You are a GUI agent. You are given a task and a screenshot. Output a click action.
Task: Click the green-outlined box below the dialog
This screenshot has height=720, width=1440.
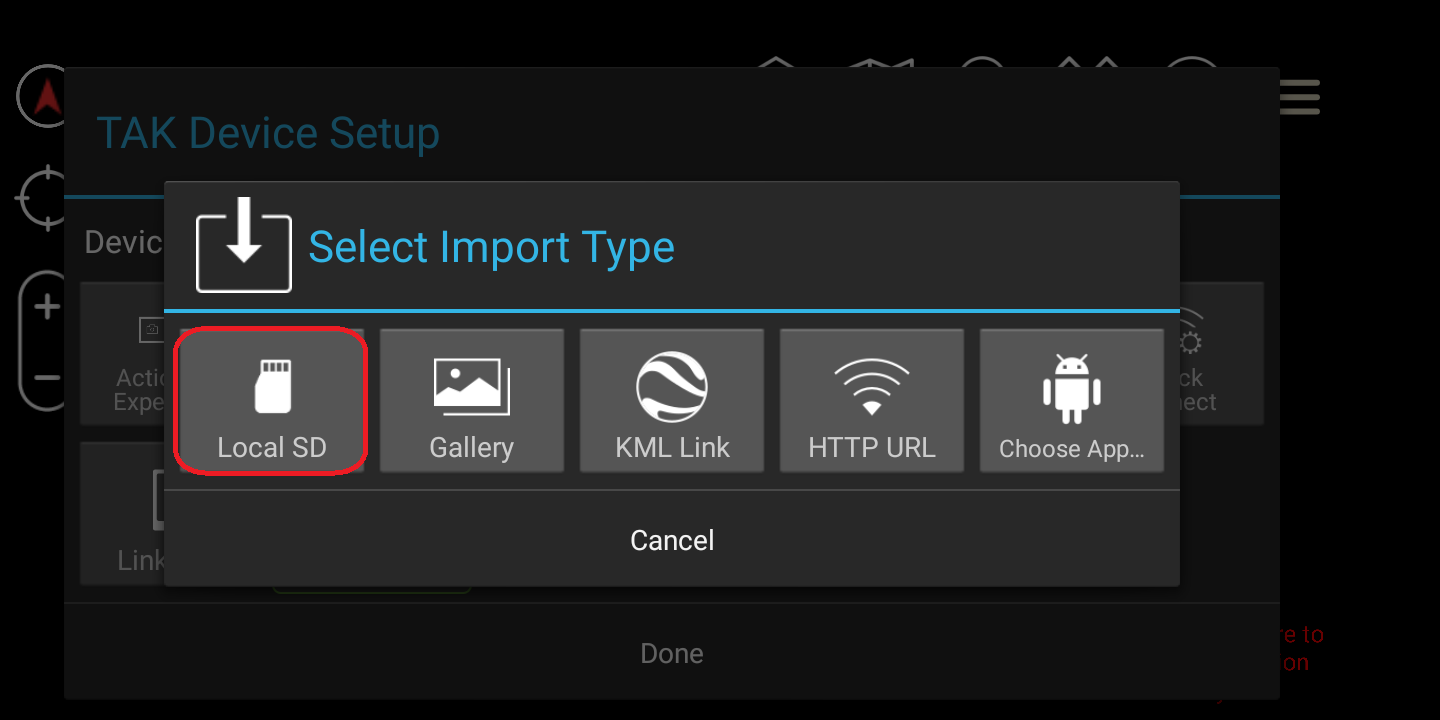tap(371, 590)
